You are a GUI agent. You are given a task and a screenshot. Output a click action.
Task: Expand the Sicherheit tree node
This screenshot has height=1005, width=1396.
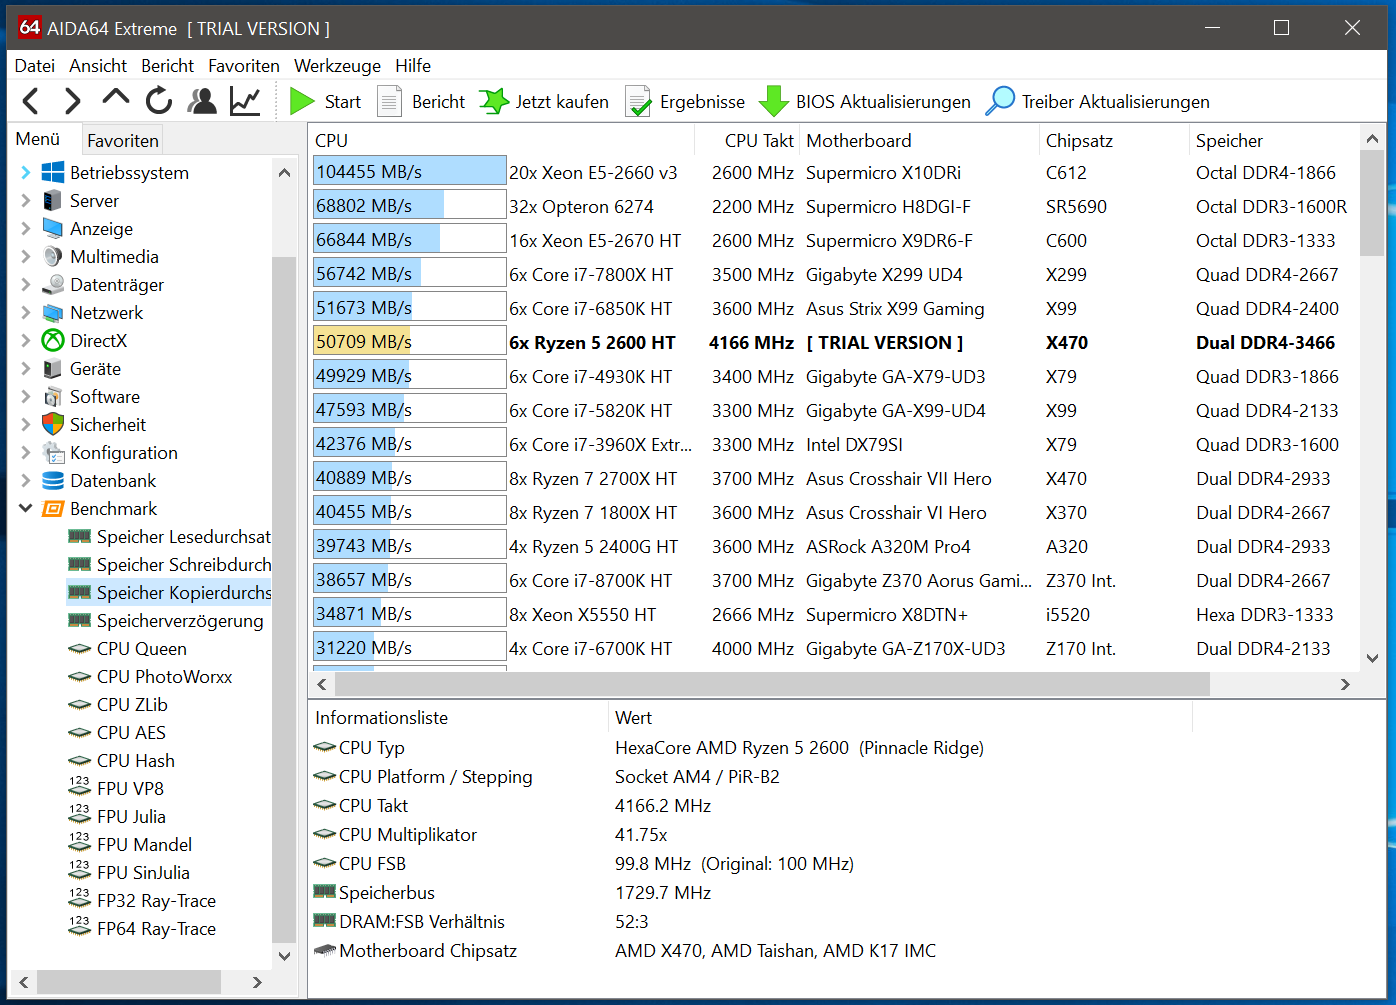(25, 424)
